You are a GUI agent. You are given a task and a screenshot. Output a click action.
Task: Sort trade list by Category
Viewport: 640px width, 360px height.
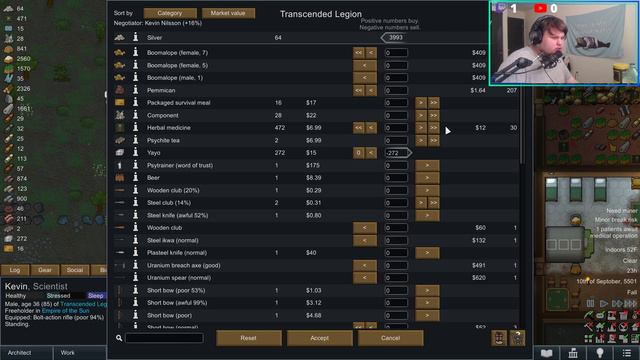tap(170, 13)
